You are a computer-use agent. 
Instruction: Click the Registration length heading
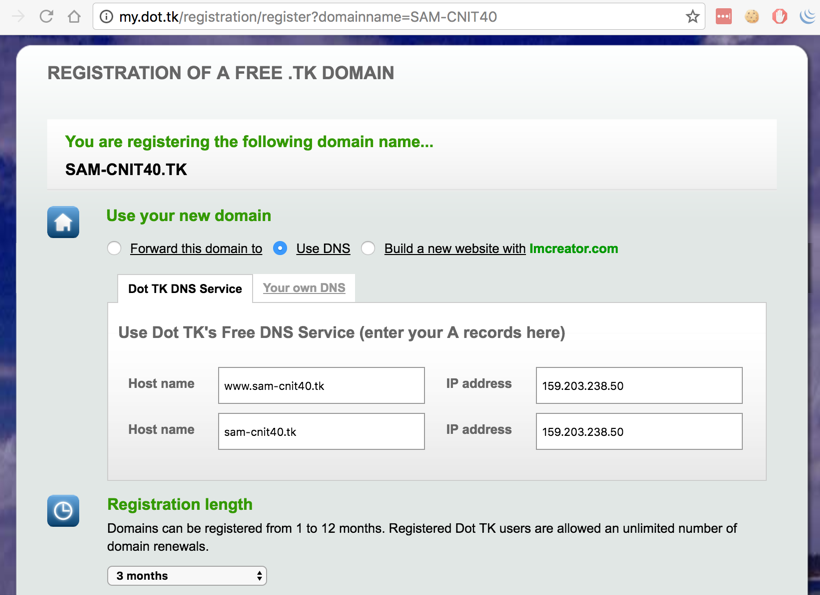180,504
